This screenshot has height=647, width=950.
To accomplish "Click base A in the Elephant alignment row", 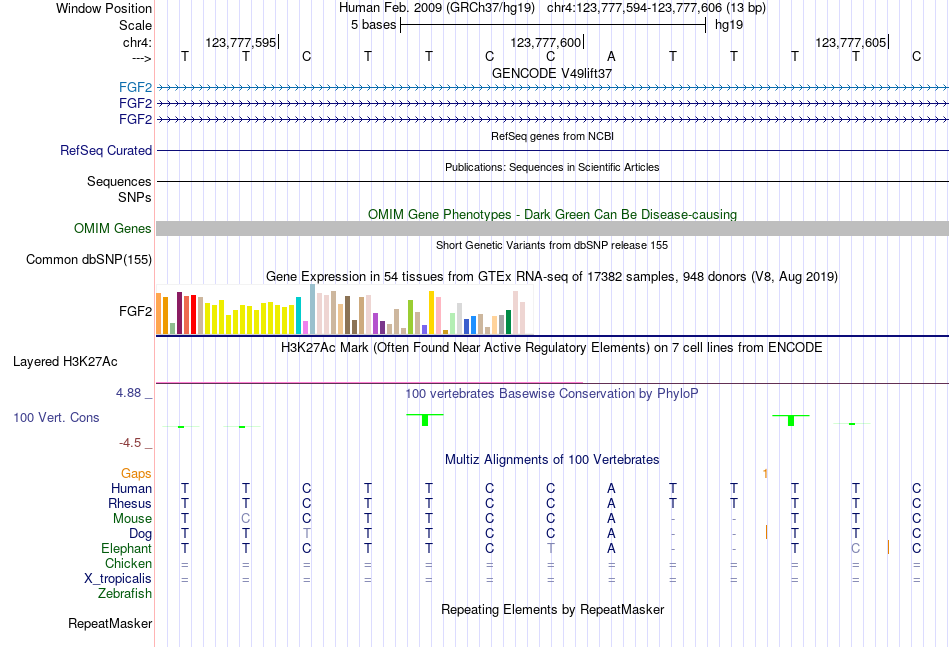I will click(x=611, y=548).
